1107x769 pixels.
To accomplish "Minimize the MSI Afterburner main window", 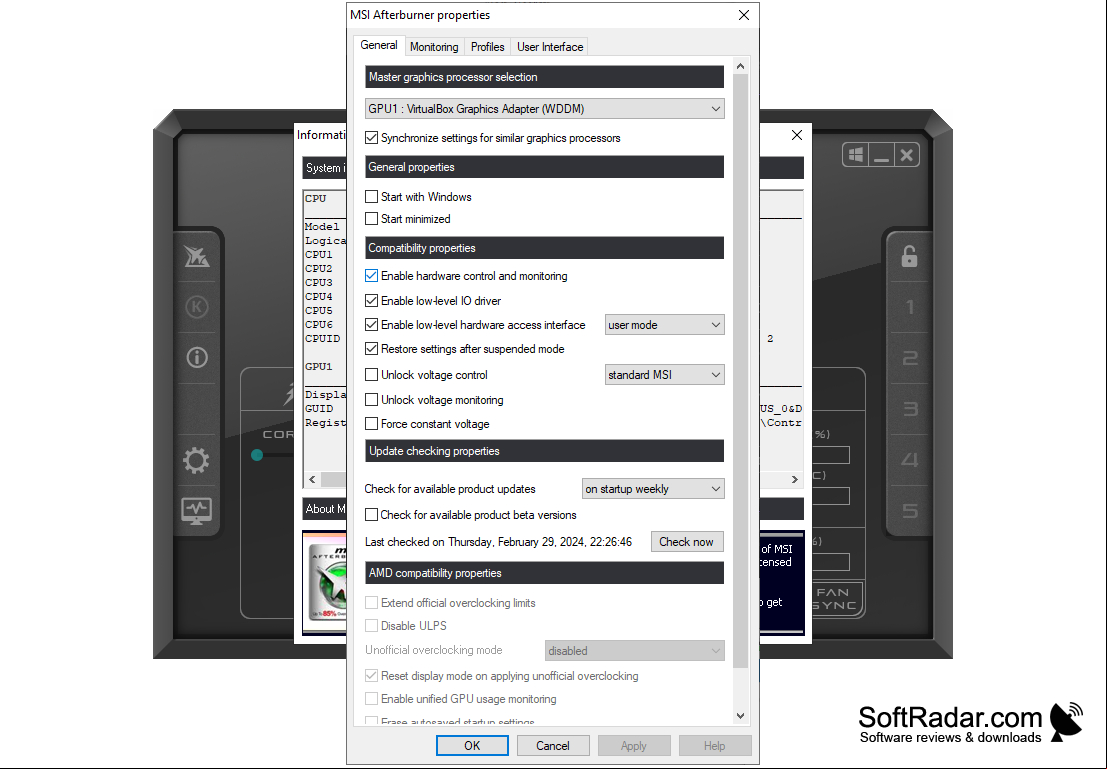I will [x=881, y=155].
